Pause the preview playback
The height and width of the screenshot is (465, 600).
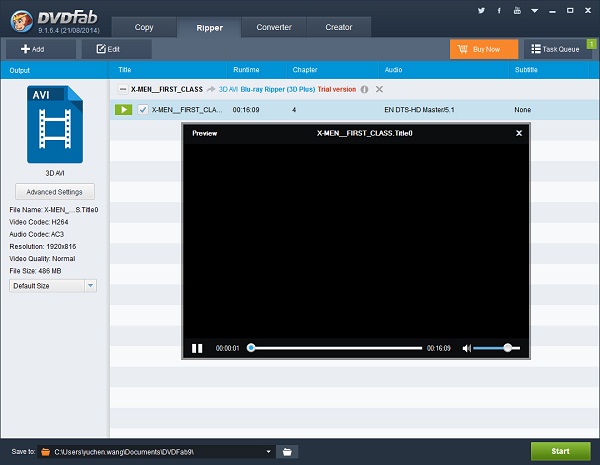click(197, 348)
